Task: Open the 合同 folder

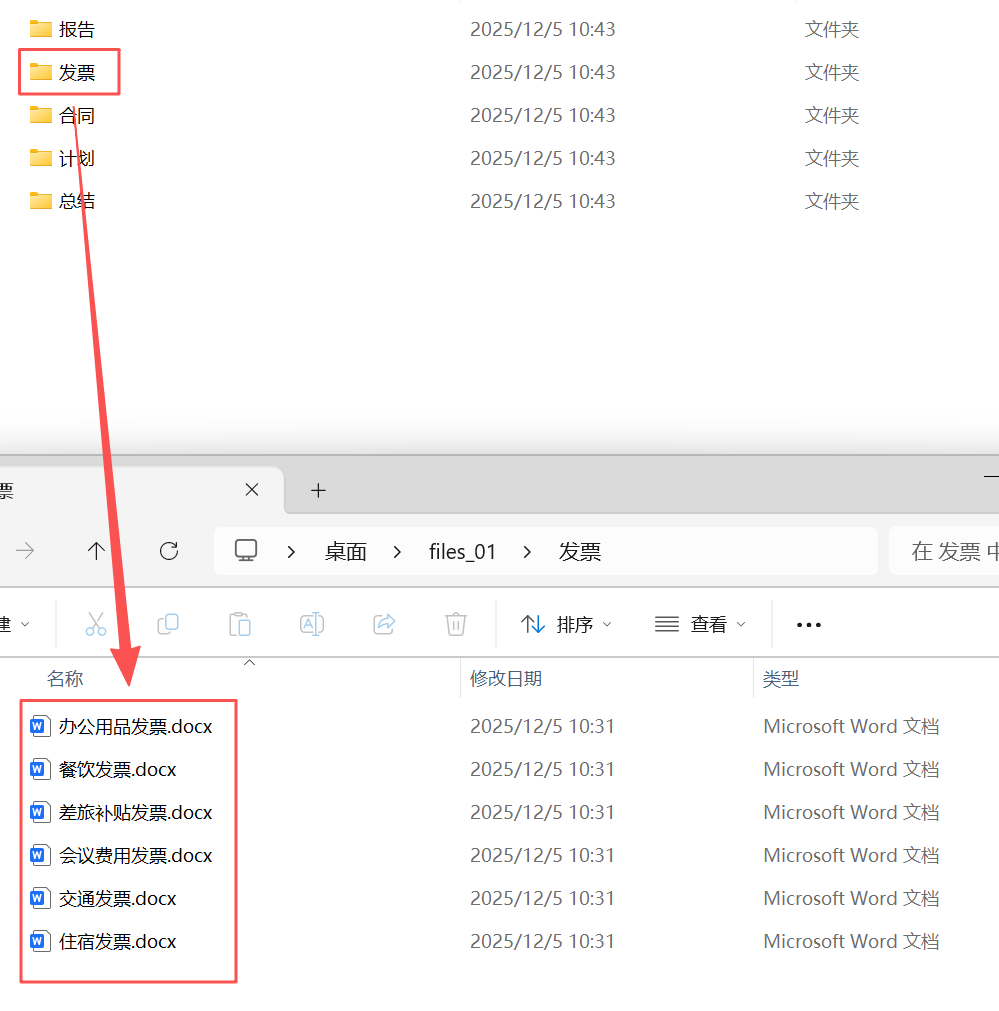Action: (x=75, y=115)
